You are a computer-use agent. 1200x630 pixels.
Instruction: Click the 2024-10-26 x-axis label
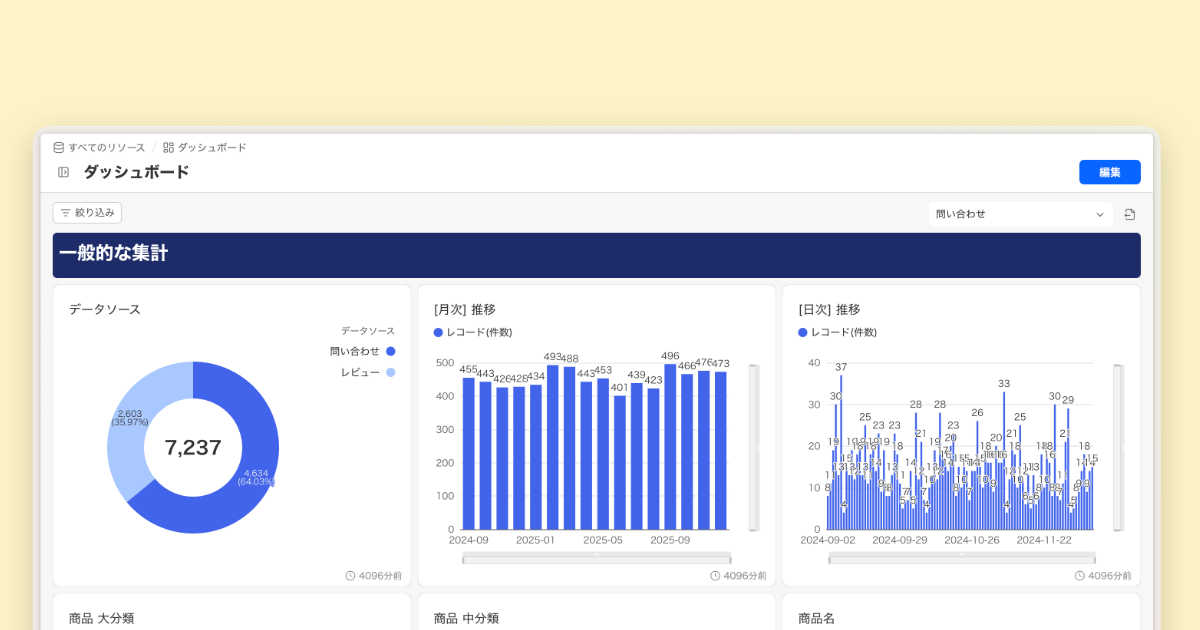click(972, 540)
